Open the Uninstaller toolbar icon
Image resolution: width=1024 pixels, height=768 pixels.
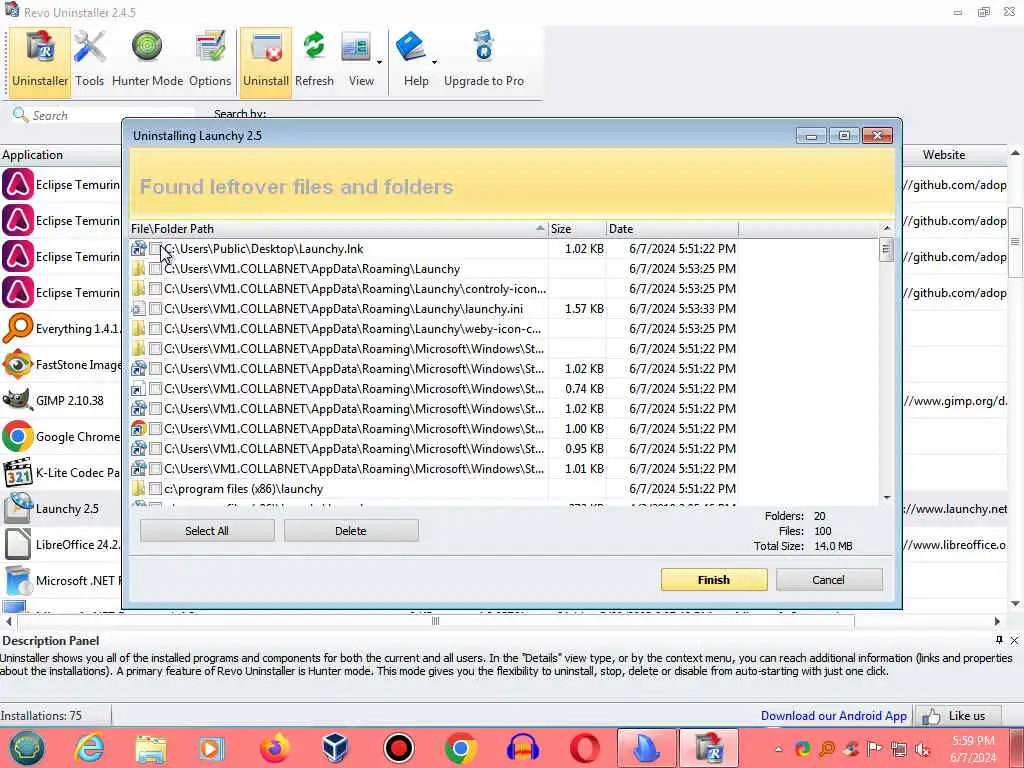click(x=40, y=61)
